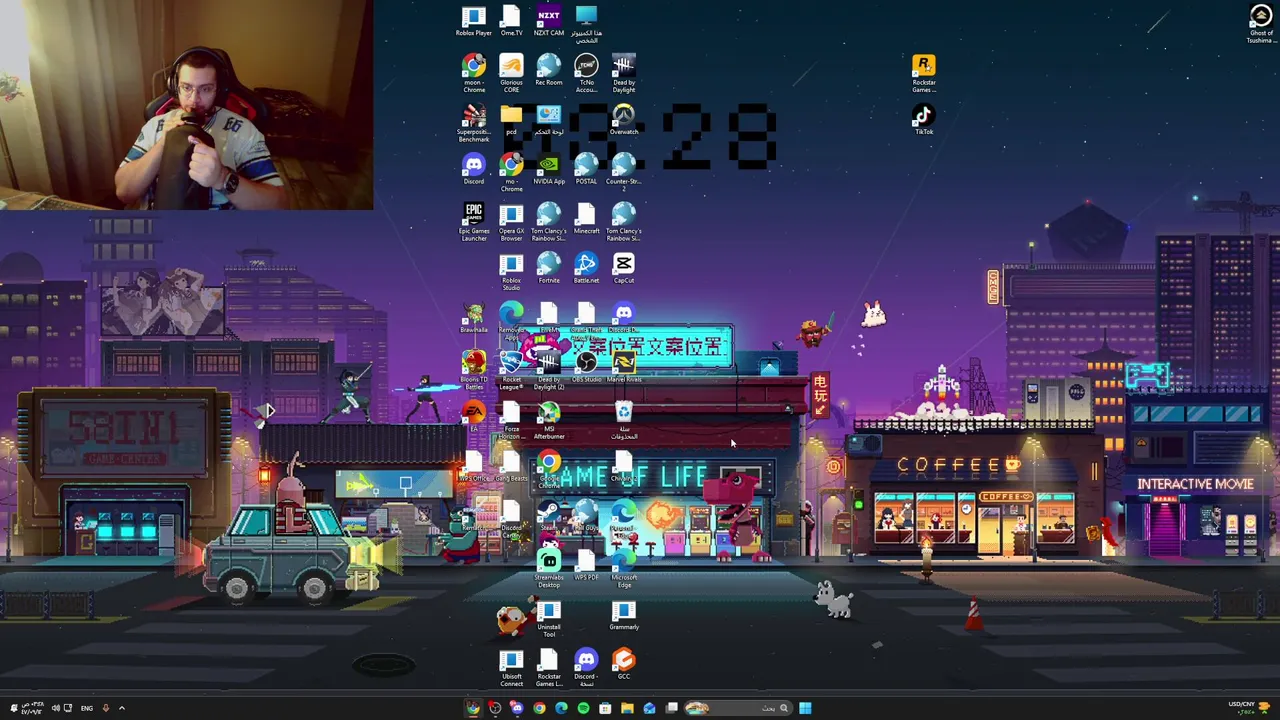This screenshot has width=1280, height=720.
Task: Open the Battle.net launcher icon
Action: coord(586,268)
